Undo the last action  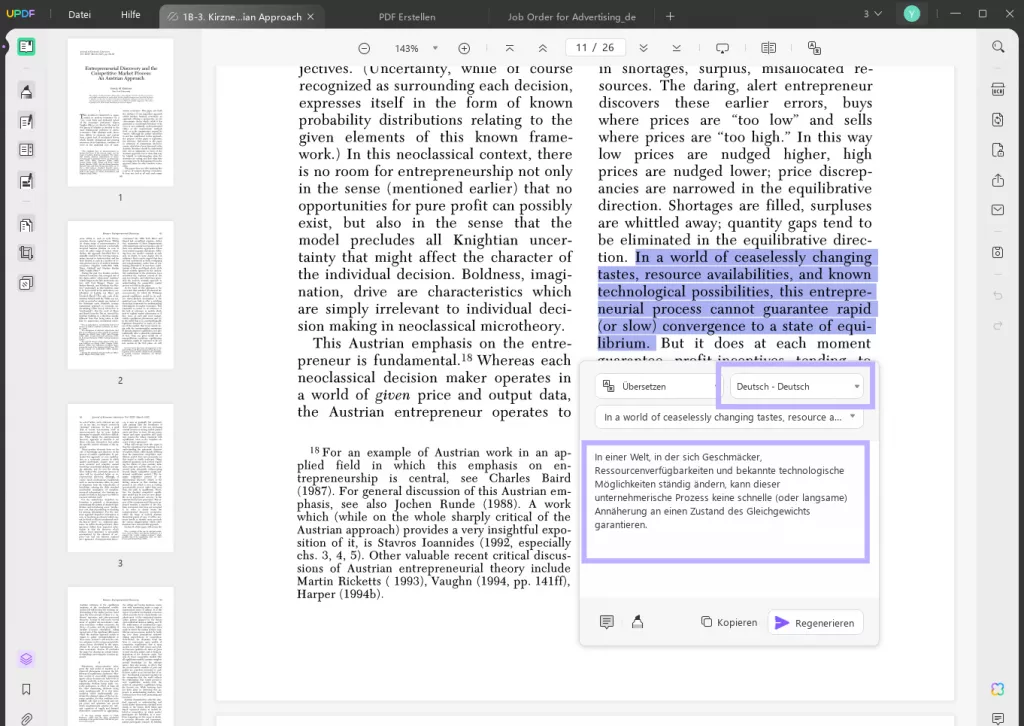(998, 296)
